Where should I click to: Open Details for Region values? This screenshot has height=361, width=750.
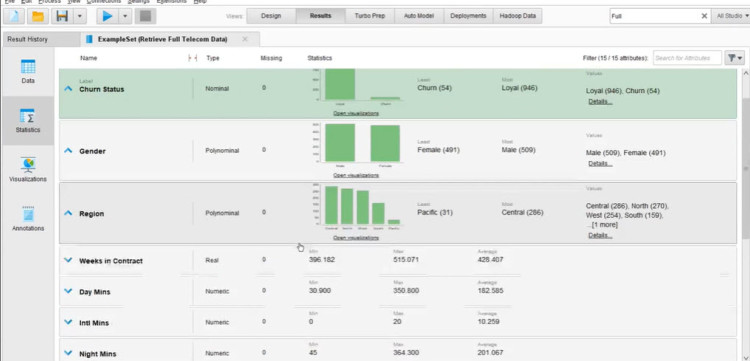(x=600, y=235)
